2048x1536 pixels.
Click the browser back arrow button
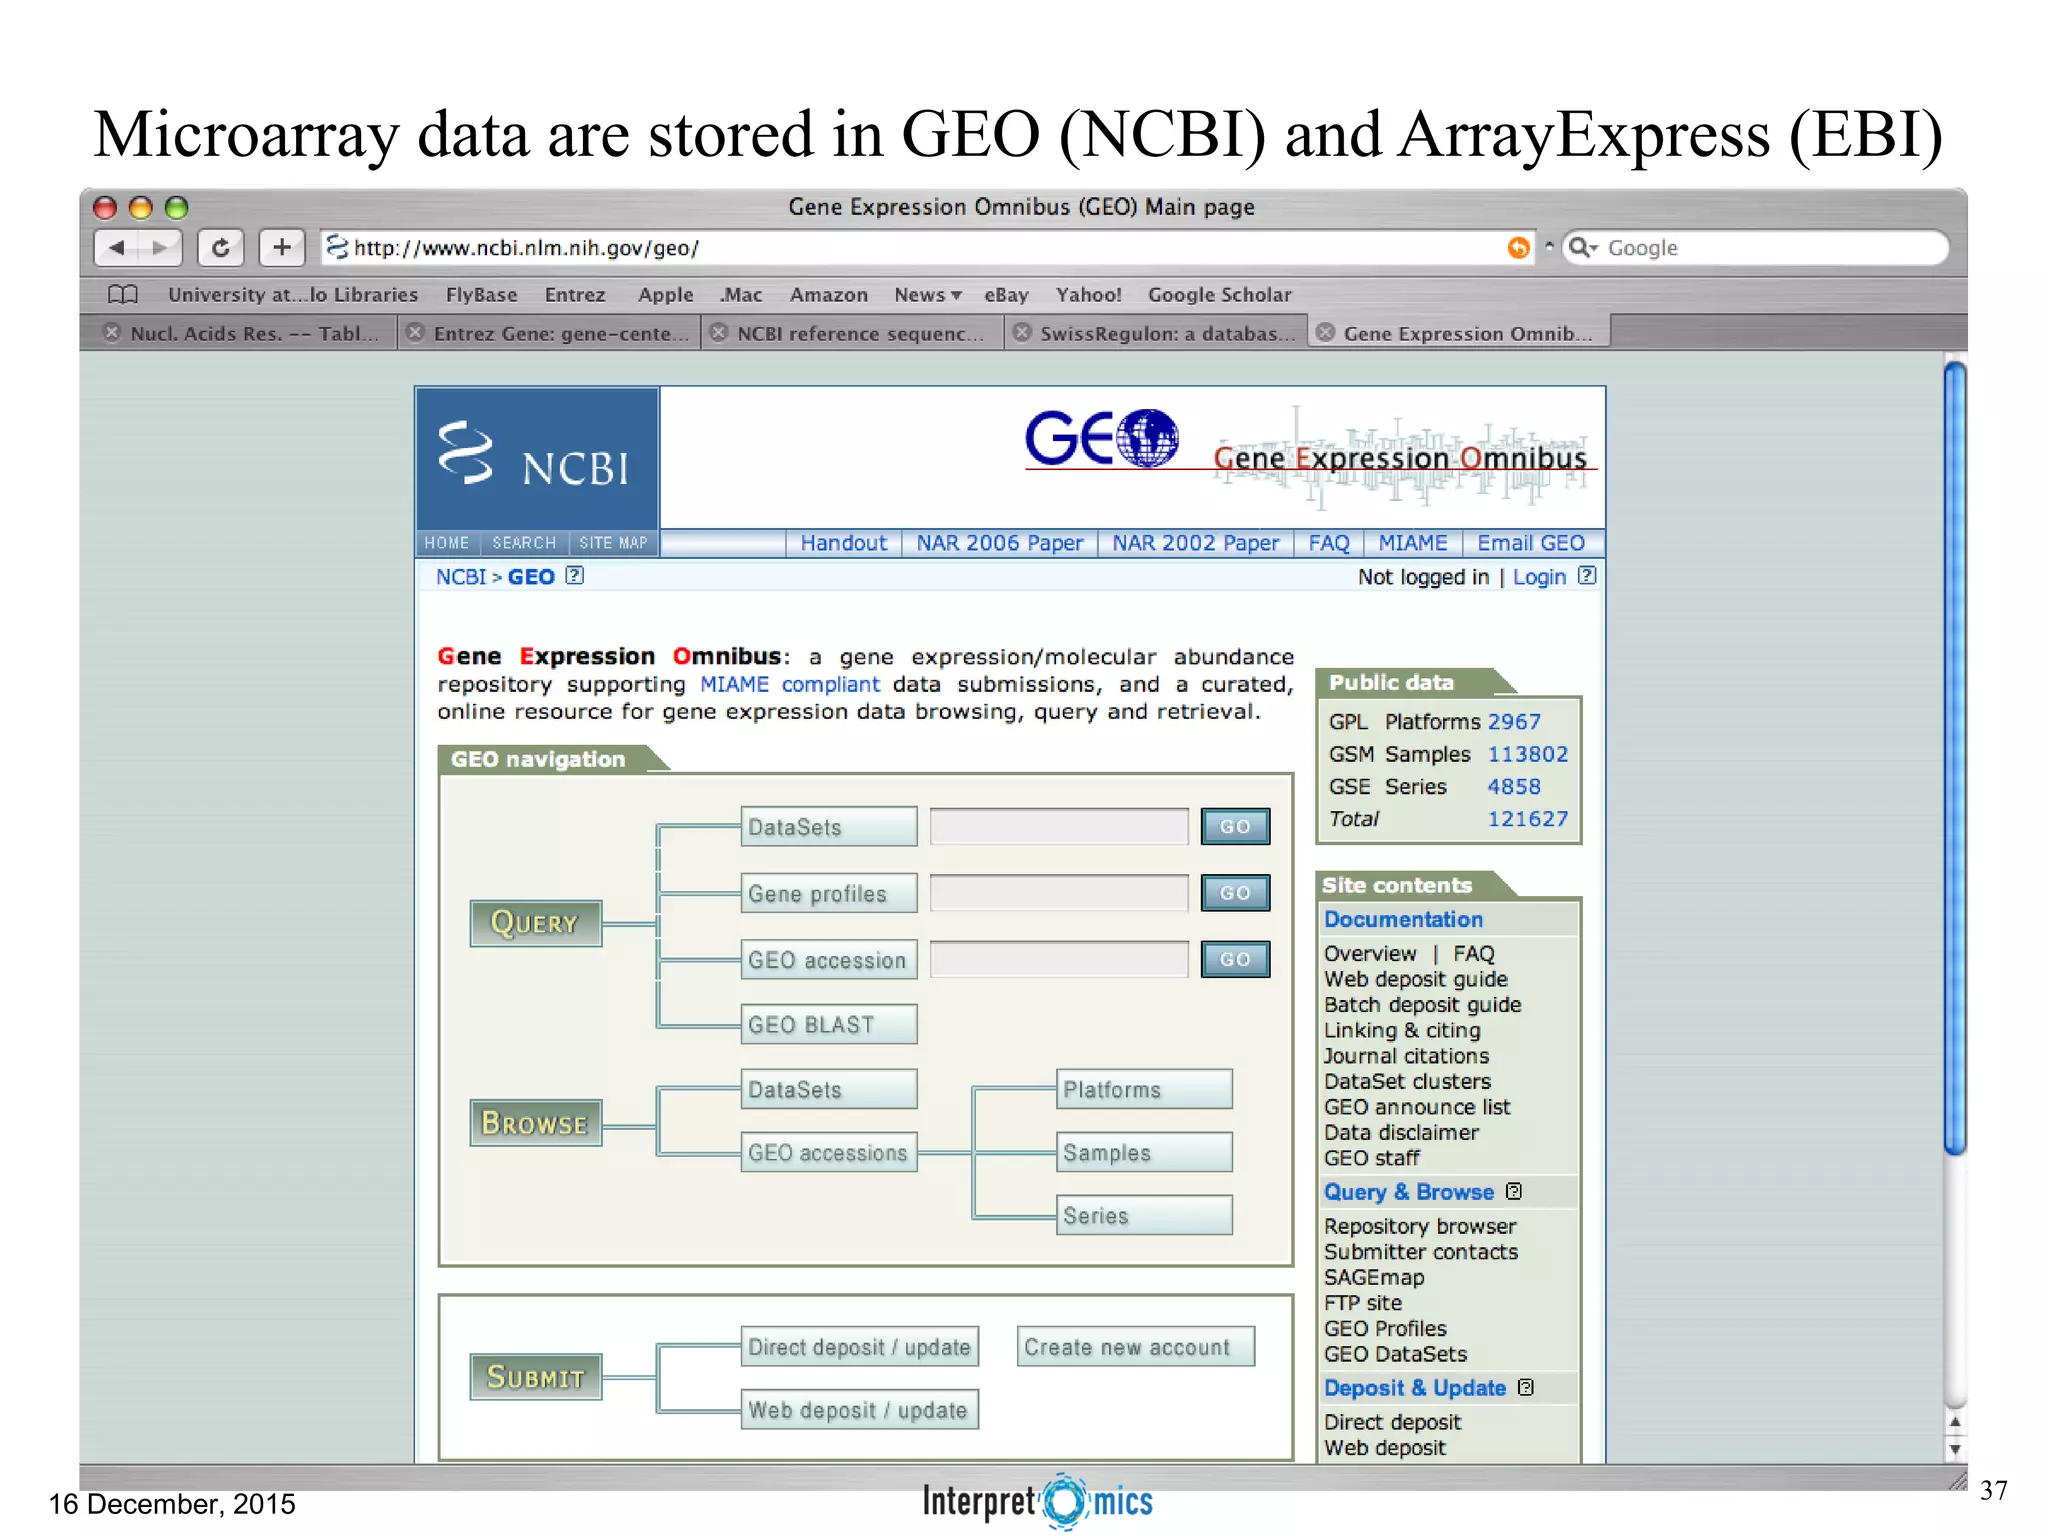click(x=117, y=247)
